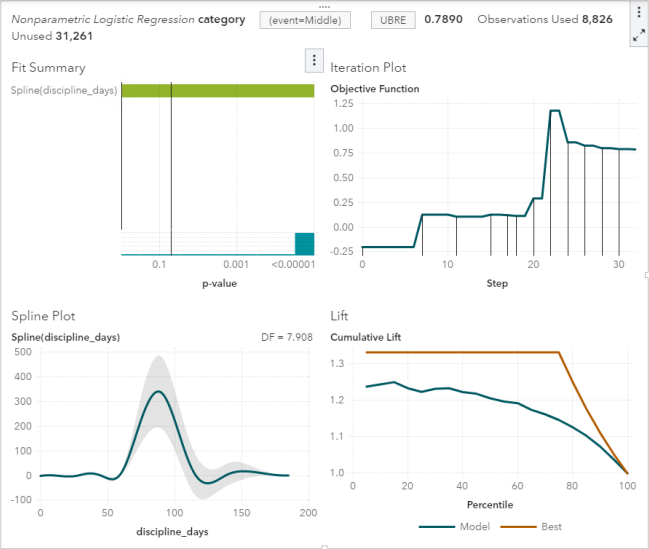Click the teal bar near <0.00001
The image size is (649, 549).
(x=304, y=243)
